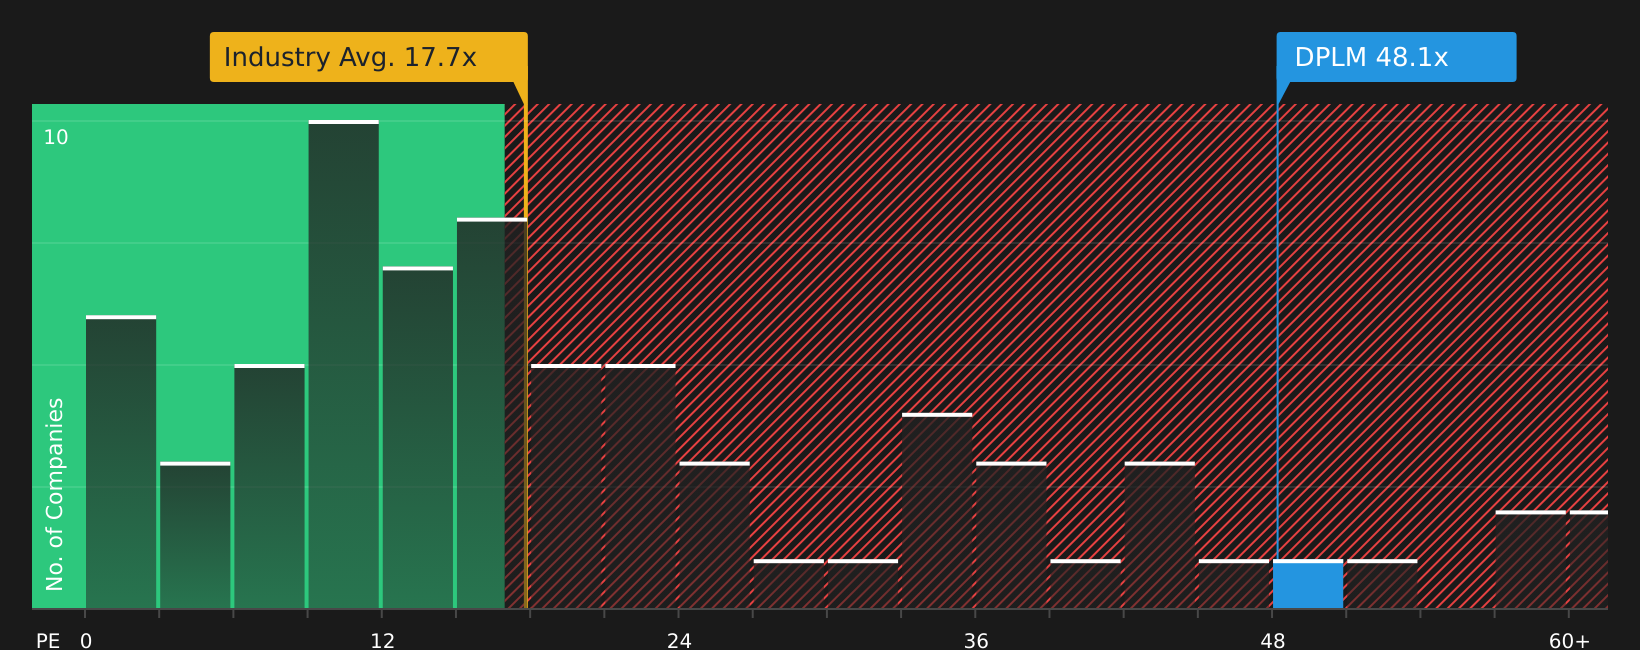Click the four-company bar ending at PE 36

(x=937, y=510)
